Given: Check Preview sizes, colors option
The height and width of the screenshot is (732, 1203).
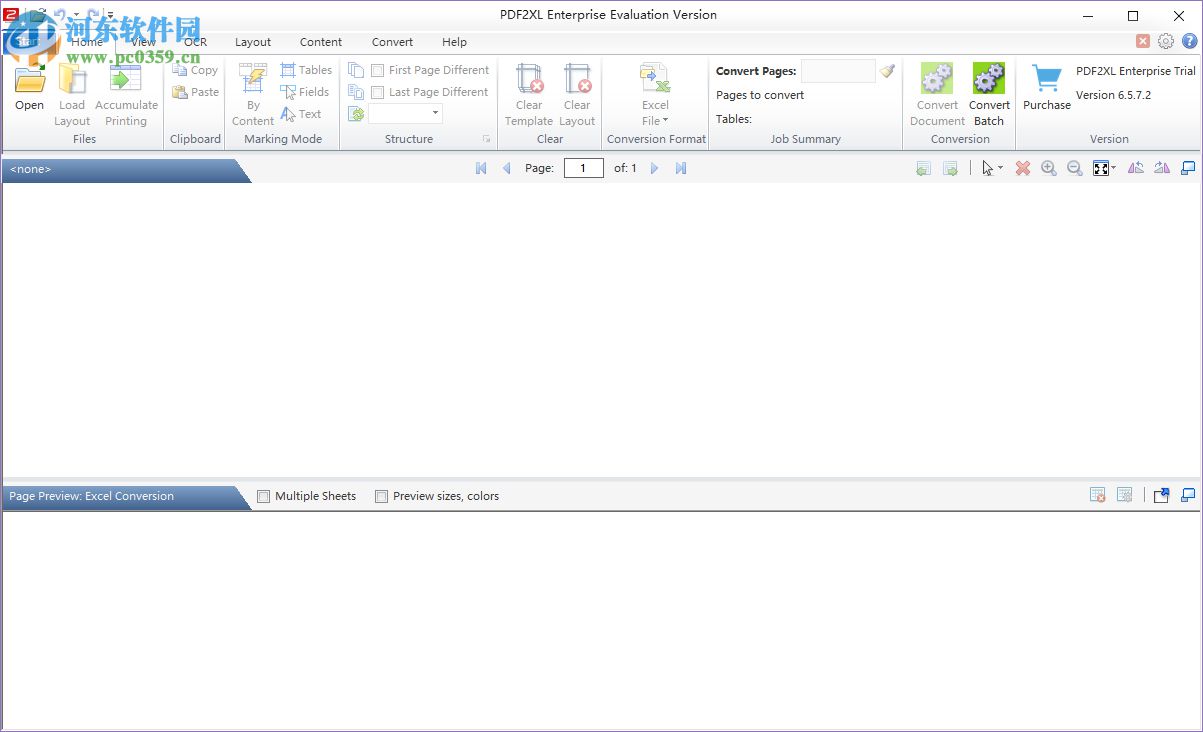Looking at the screenshot, I should (x=381, y=496).
